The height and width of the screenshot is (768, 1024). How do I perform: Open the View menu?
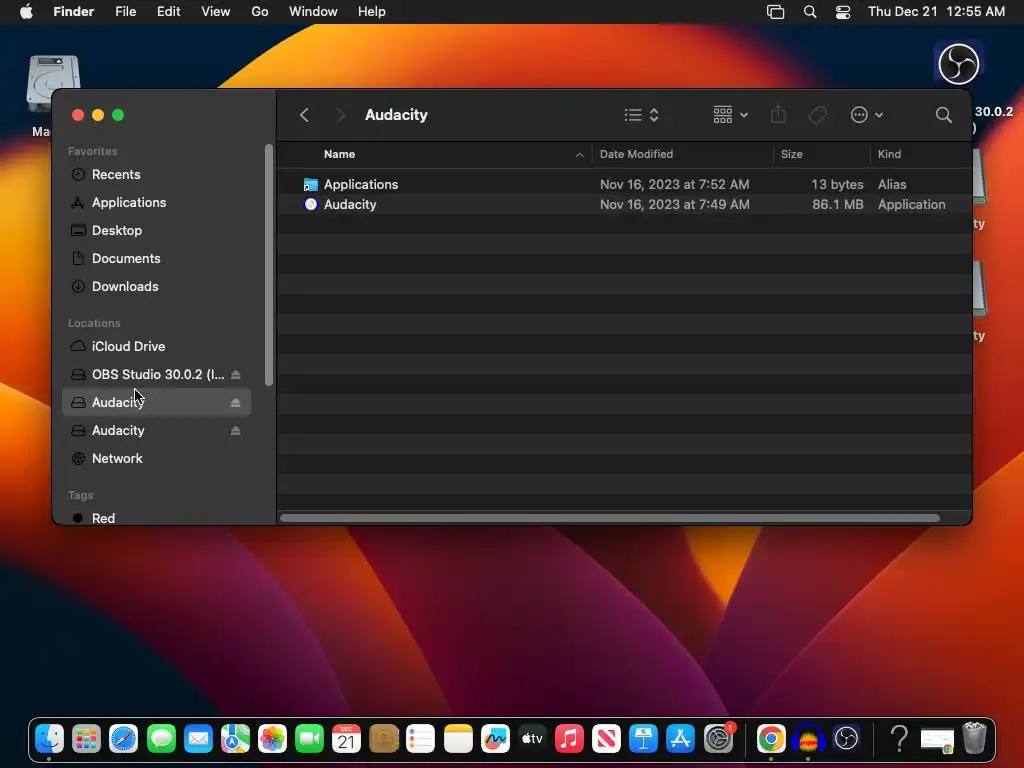[x=216, y=12]
